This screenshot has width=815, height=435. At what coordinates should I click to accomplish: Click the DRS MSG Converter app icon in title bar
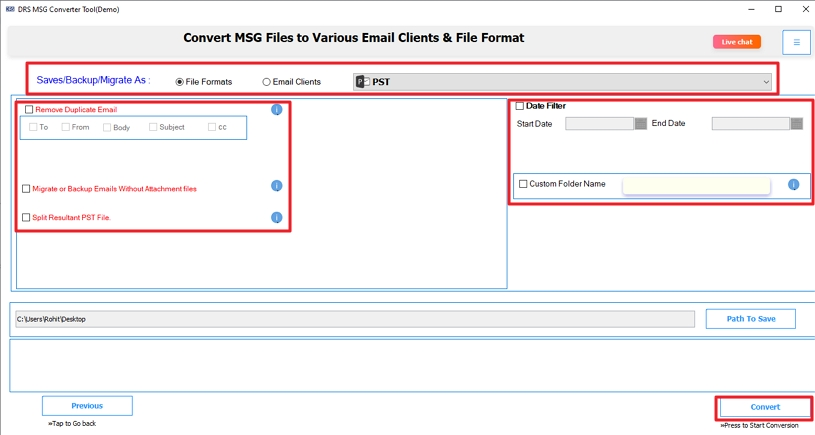10,9
